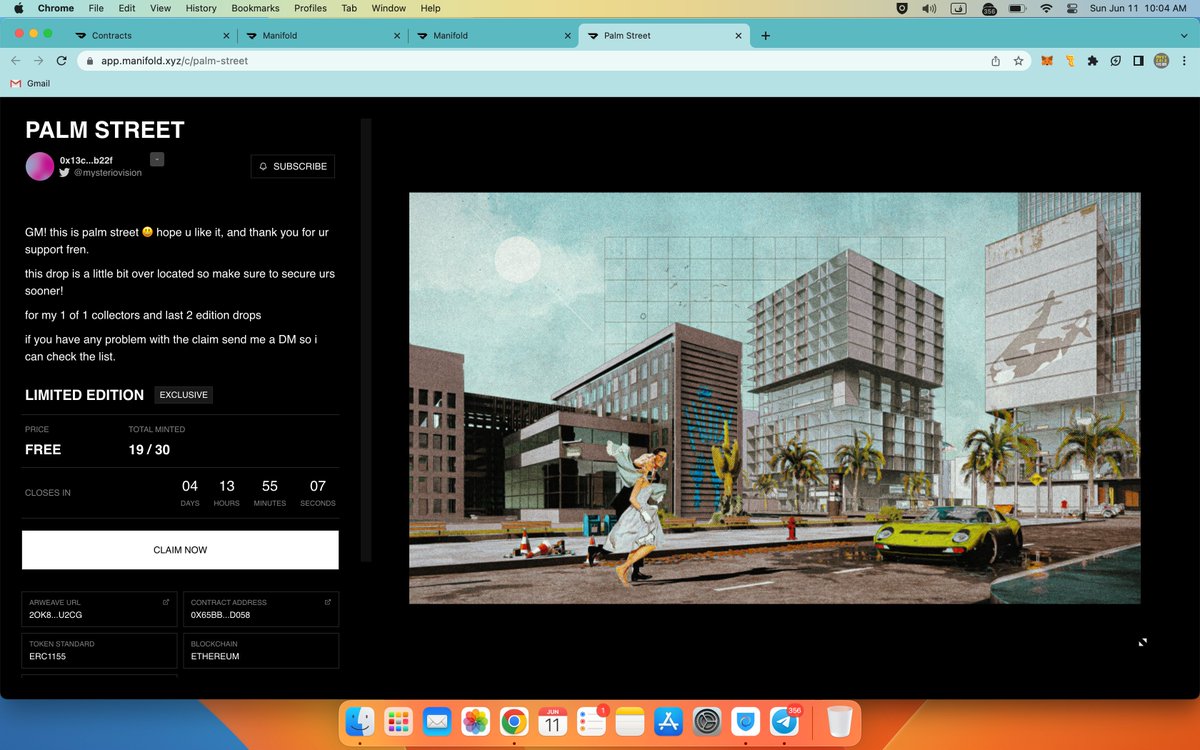1200x750 pixels.
Task: Open Arweave URL external link icon
Action: [166, 602]
